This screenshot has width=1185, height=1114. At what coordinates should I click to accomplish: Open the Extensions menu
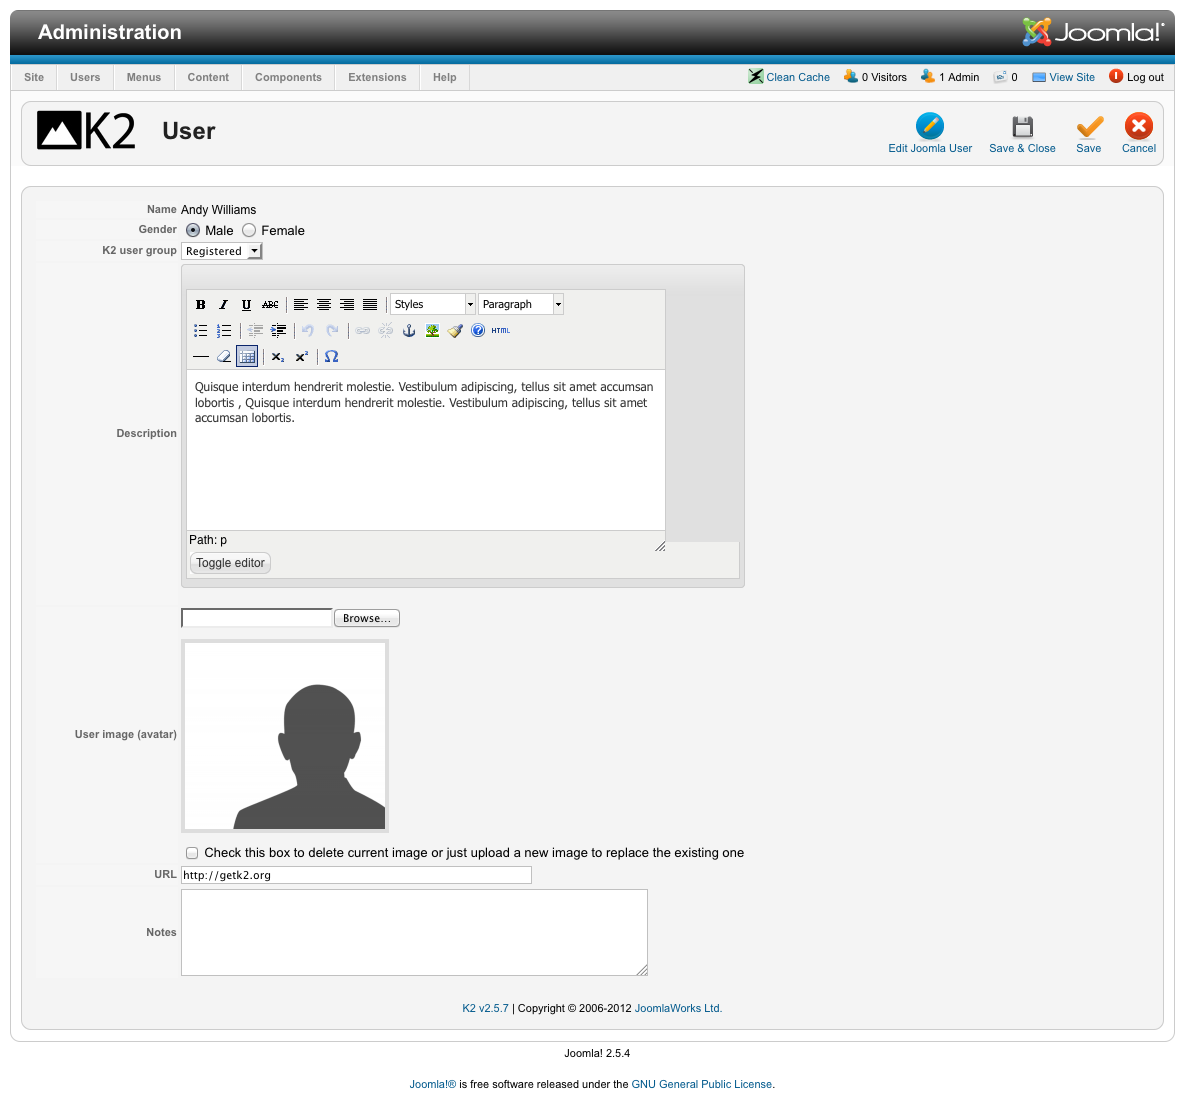377,77
